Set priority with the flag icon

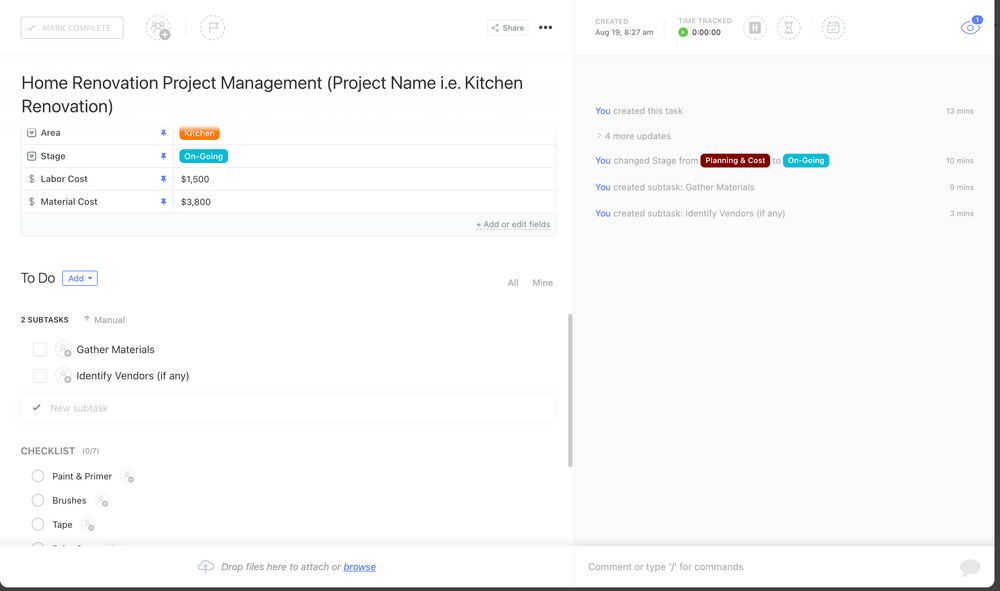coord(212,27)
